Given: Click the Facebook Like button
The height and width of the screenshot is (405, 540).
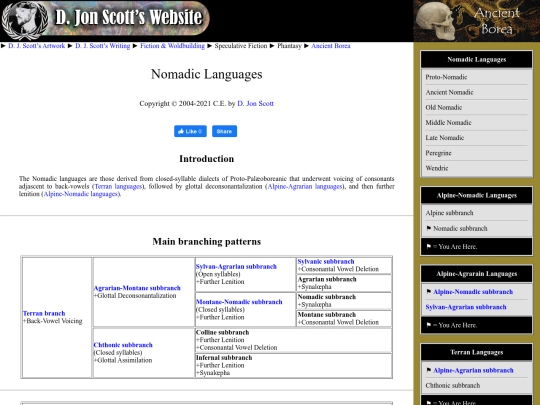Looking at the screenshot, I should (x=190, y=131).
